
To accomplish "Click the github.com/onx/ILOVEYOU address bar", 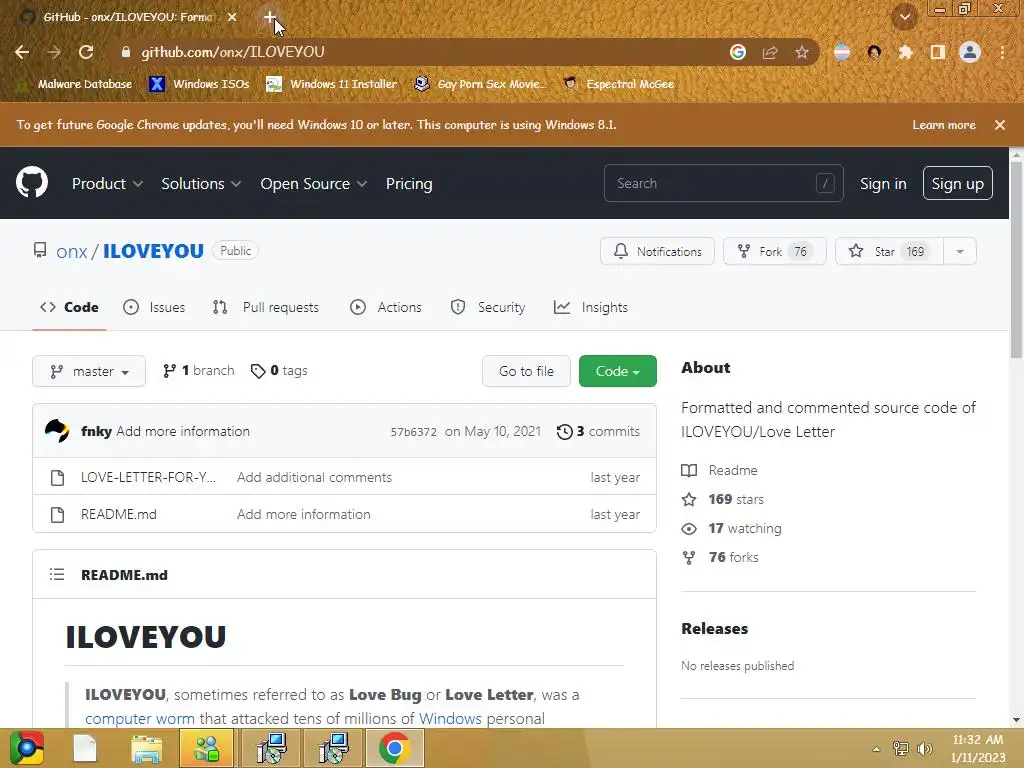I will coord(418,52).
